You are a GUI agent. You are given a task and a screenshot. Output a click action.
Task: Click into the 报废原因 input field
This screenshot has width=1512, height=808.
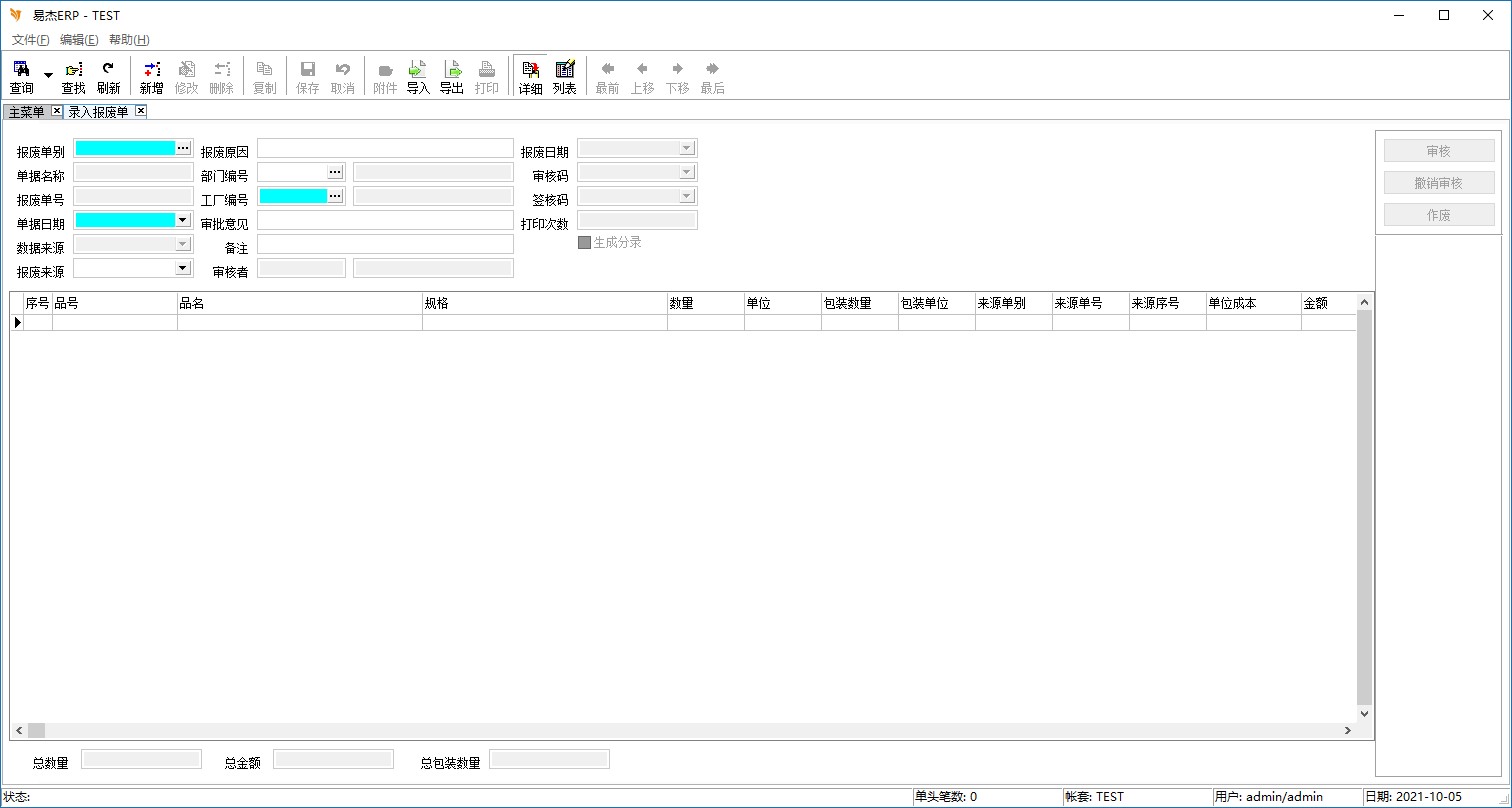click(385, 148)
